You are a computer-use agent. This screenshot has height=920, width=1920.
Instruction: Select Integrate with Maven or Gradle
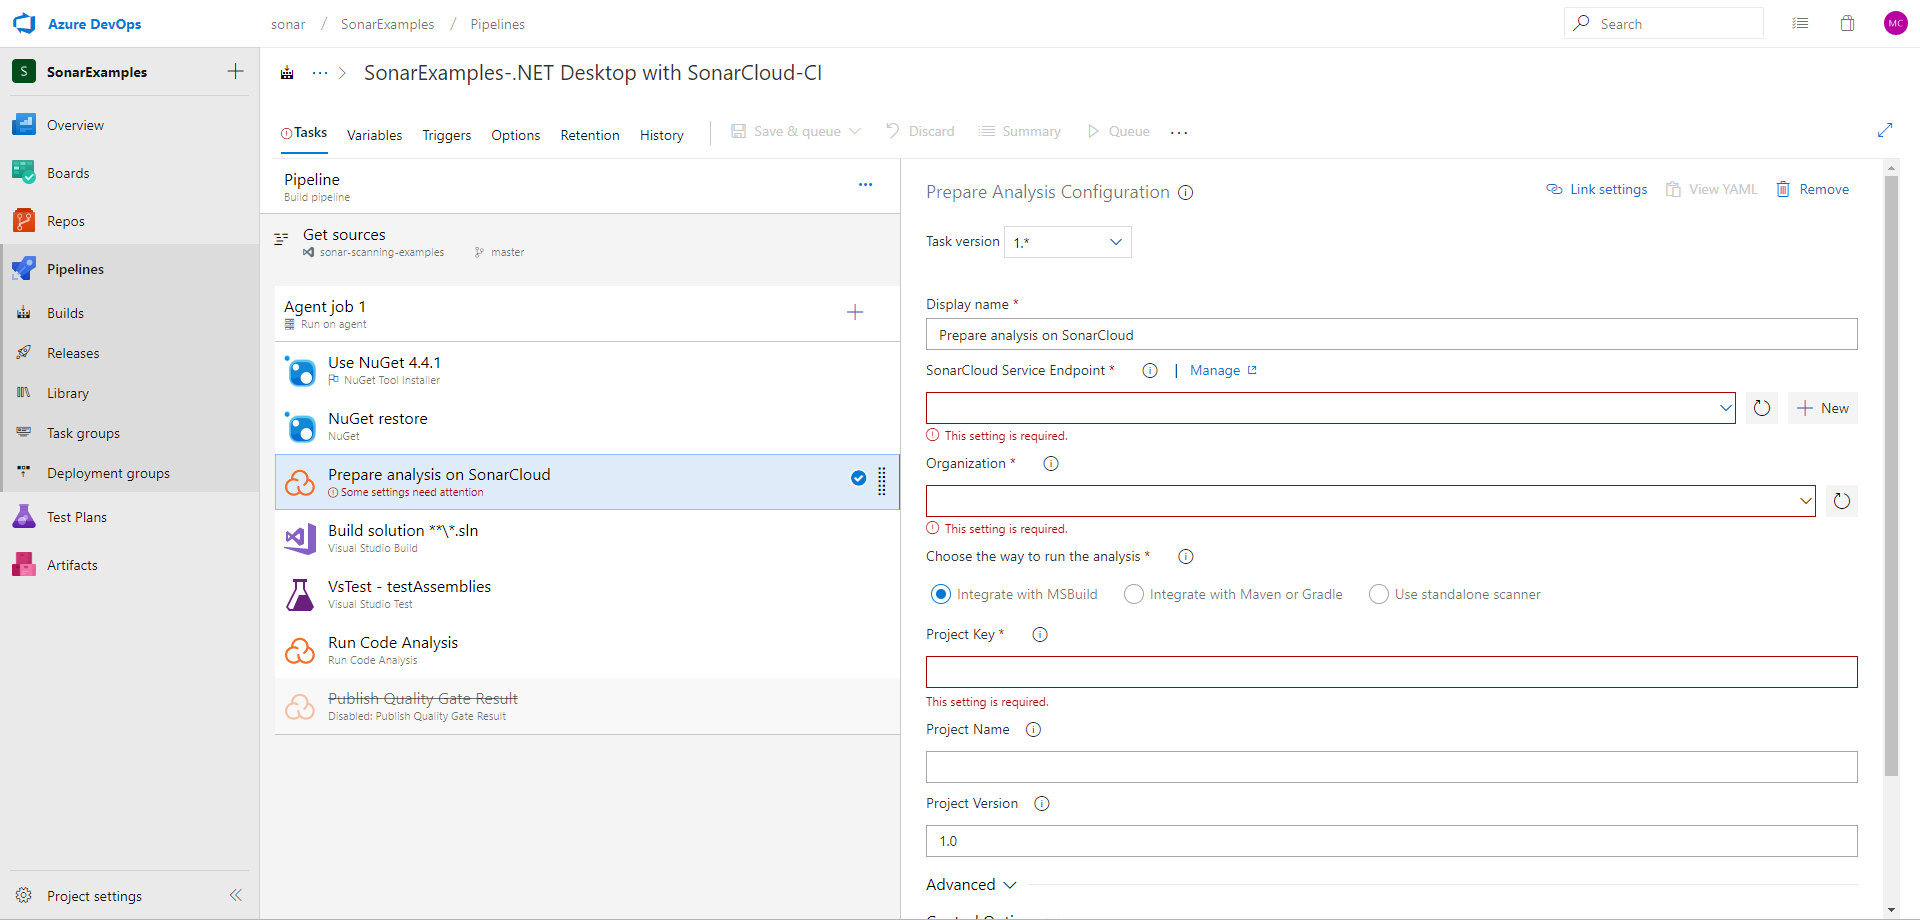(x=1134, y=593)
